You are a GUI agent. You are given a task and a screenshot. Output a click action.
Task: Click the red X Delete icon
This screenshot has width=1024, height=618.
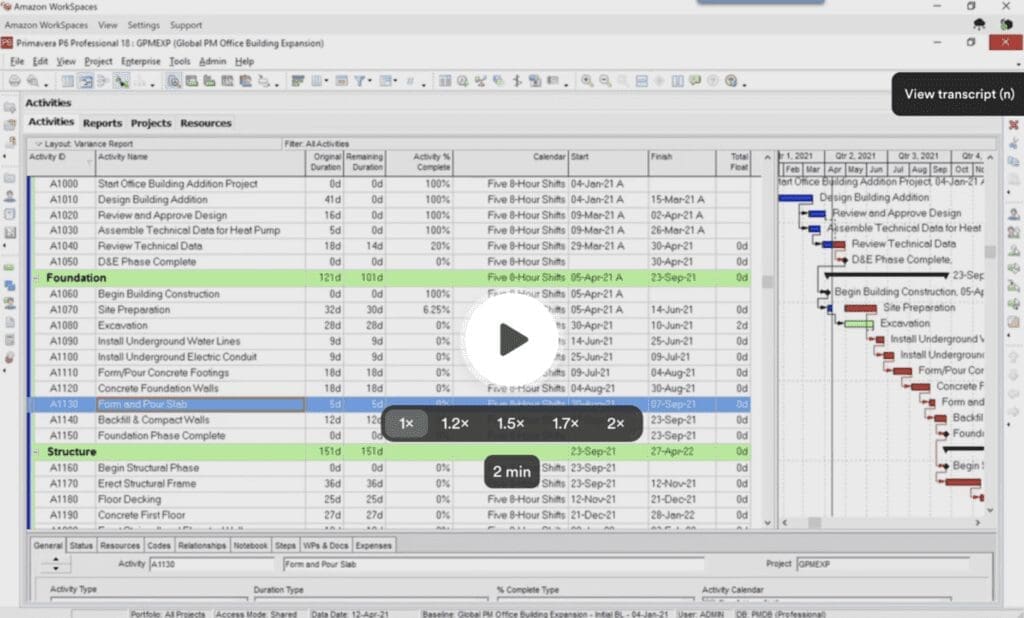click(x=1014, y=125)
